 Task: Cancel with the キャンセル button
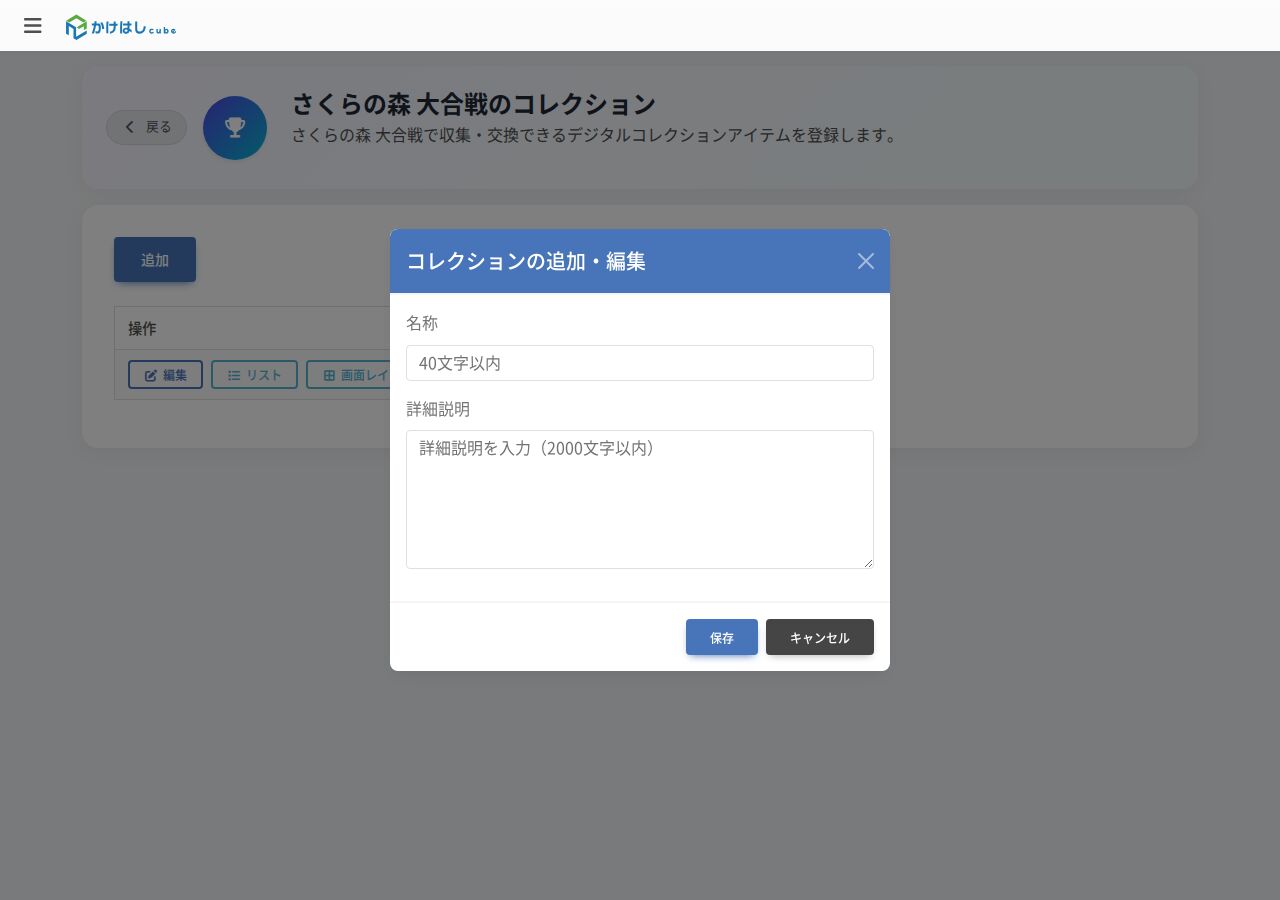tap(820, 637)
